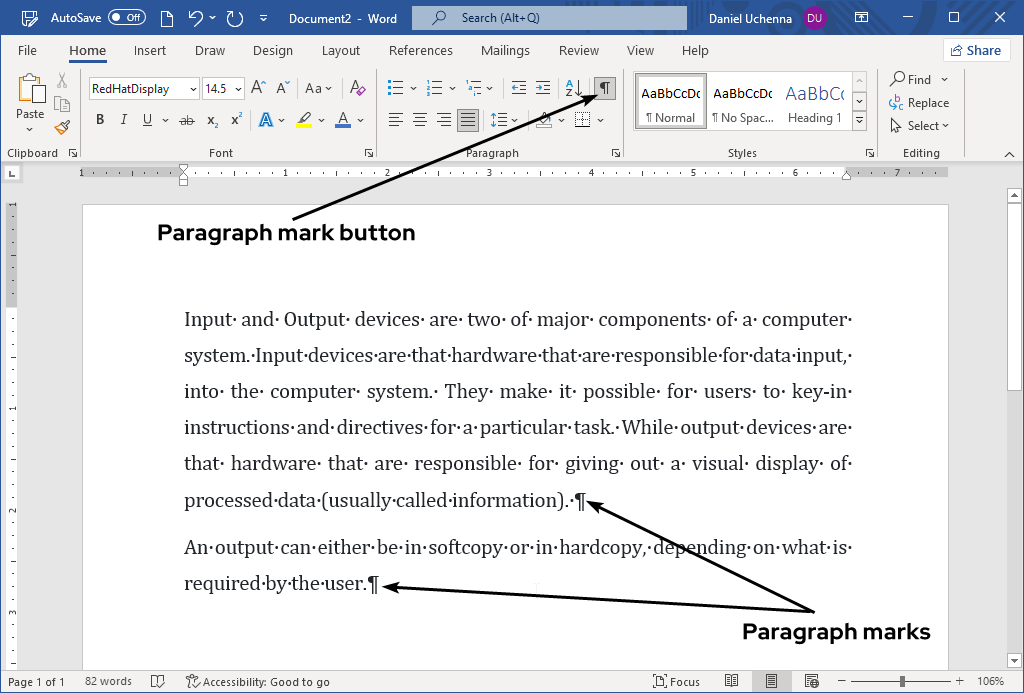Click the Decrease Indent icon
Viewport: 1024px width, 693px height.
click(518, 88)
